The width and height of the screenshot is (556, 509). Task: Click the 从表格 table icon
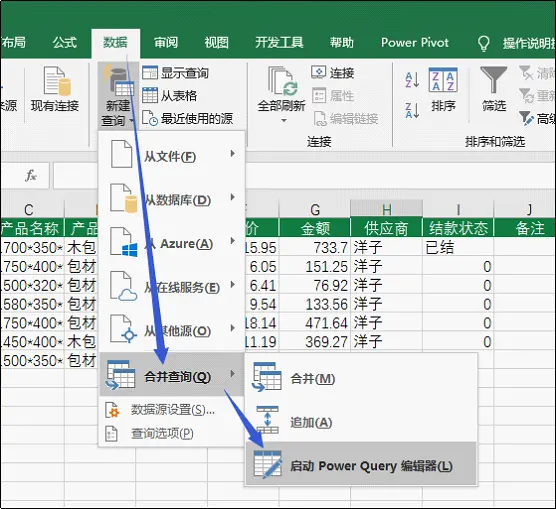[x=150, y=95]
